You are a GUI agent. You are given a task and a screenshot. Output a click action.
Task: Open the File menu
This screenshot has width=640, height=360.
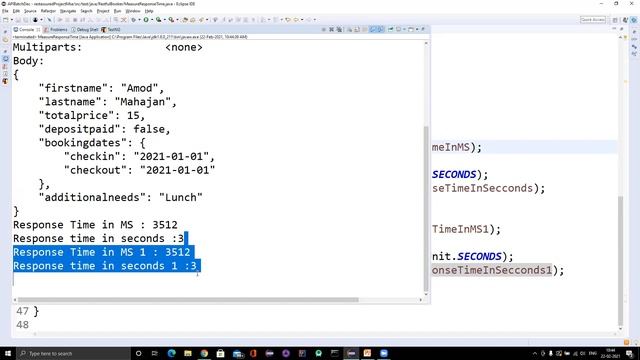5,11
